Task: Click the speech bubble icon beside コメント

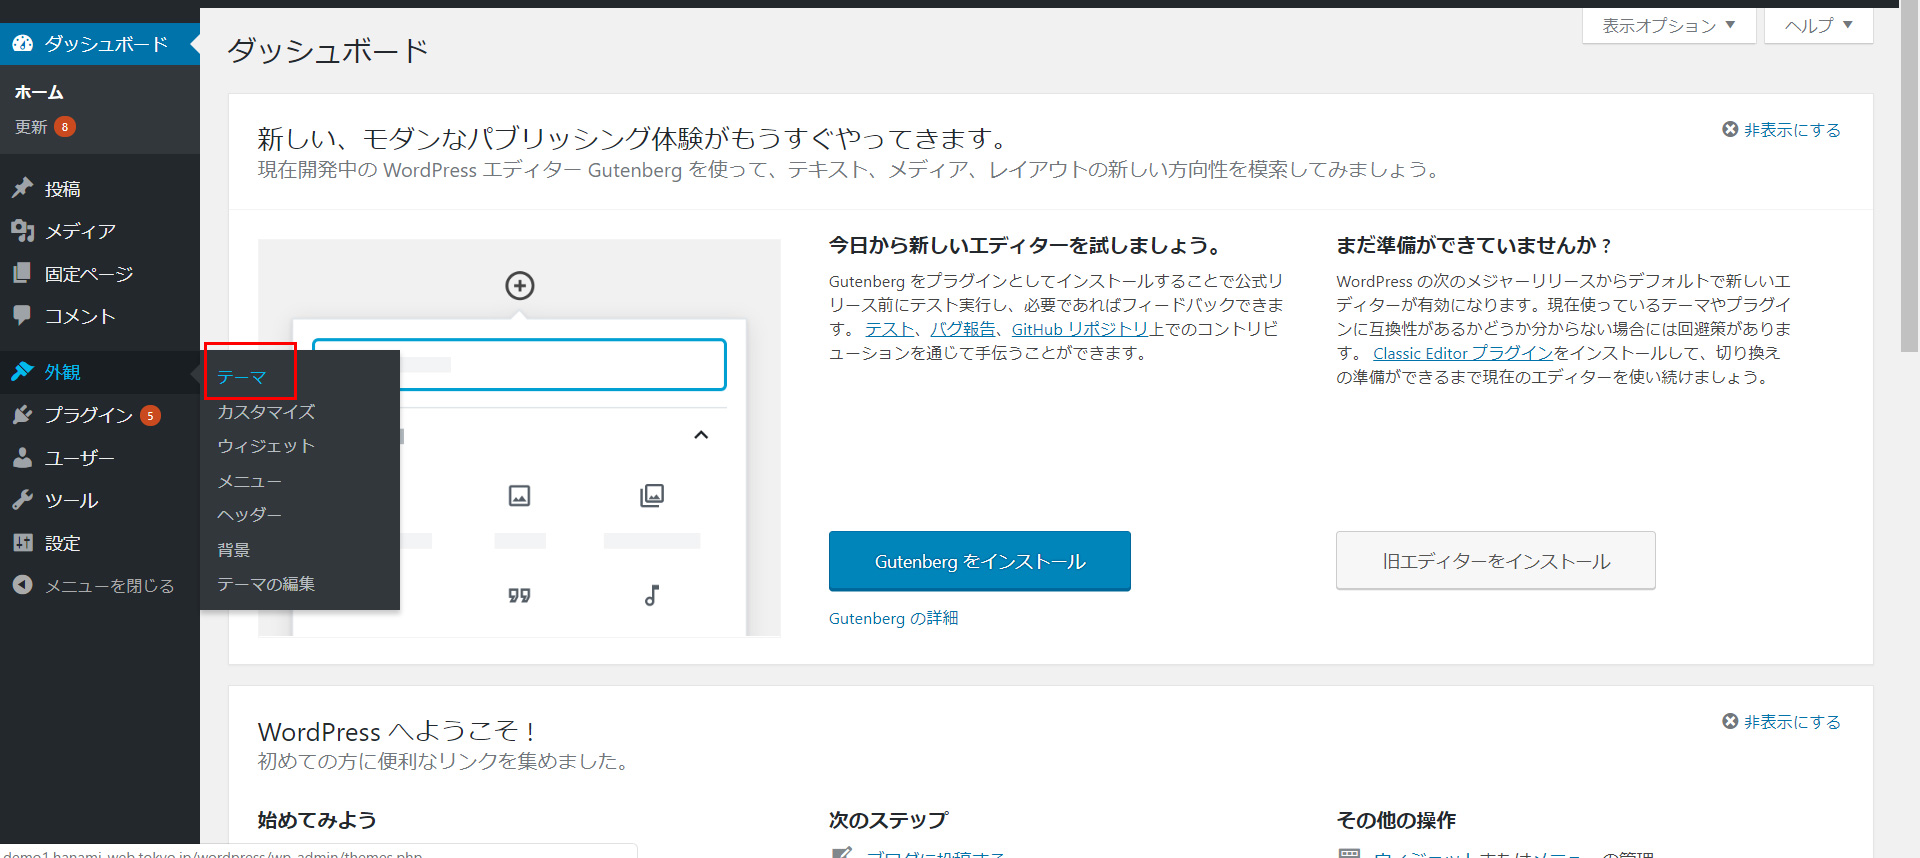Action: pos(23,315)
